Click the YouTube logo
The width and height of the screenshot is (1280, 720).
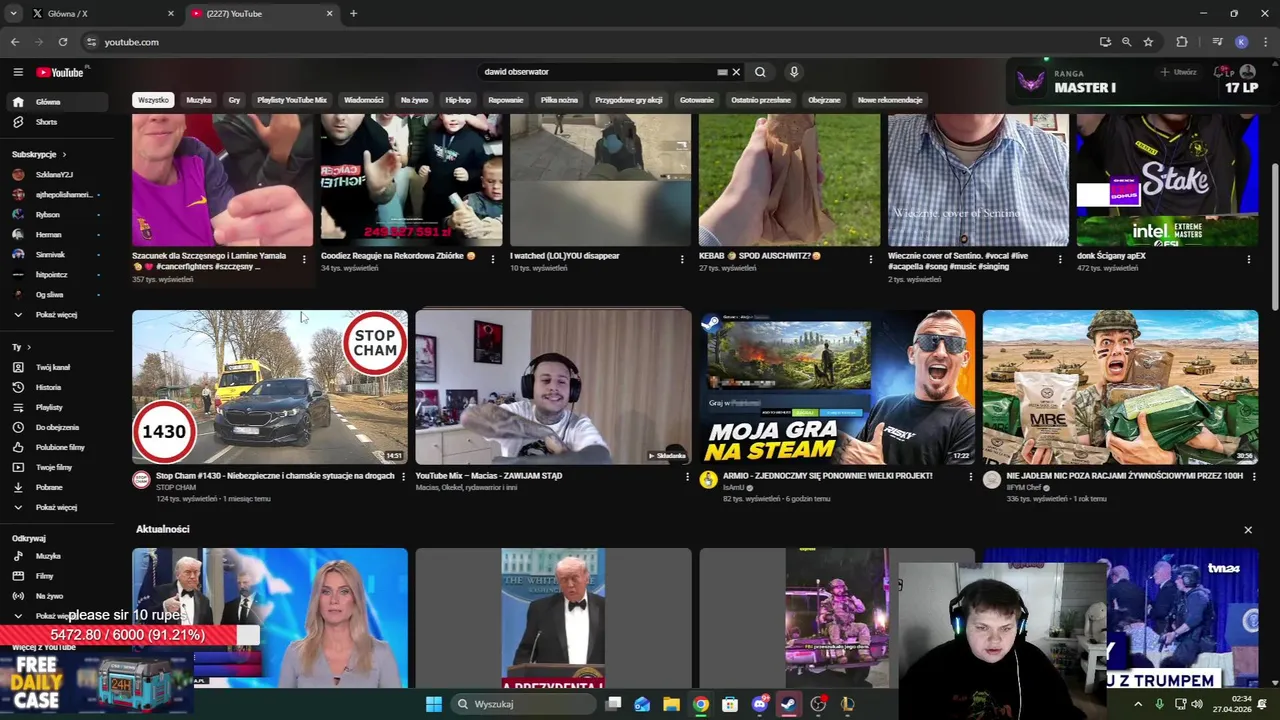(60, 72)
